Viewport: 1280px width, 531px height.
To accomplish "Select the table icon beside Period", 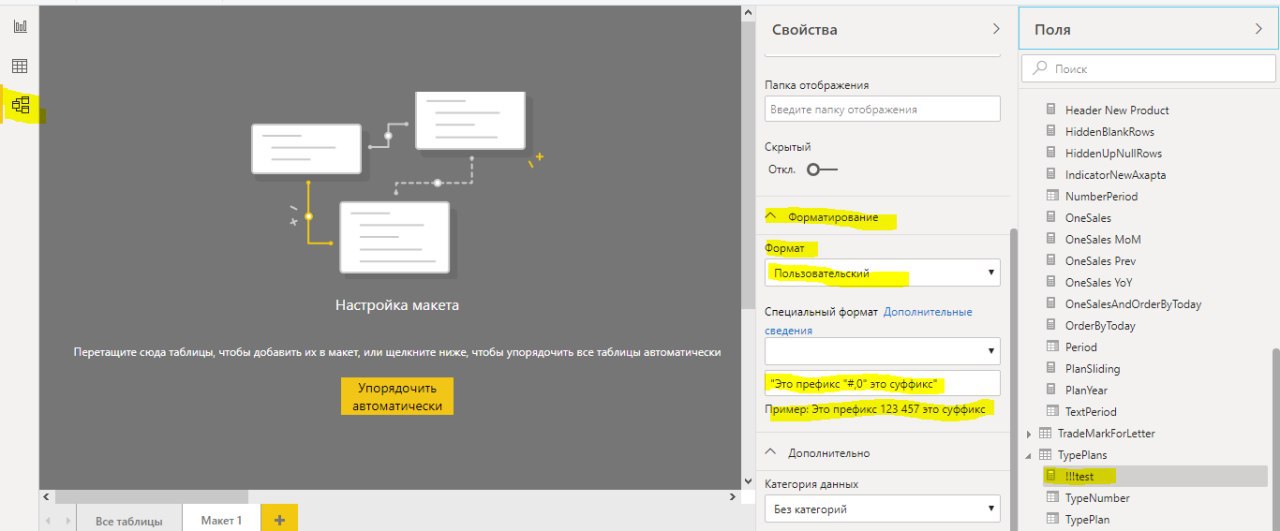I will click(1051, 347).
